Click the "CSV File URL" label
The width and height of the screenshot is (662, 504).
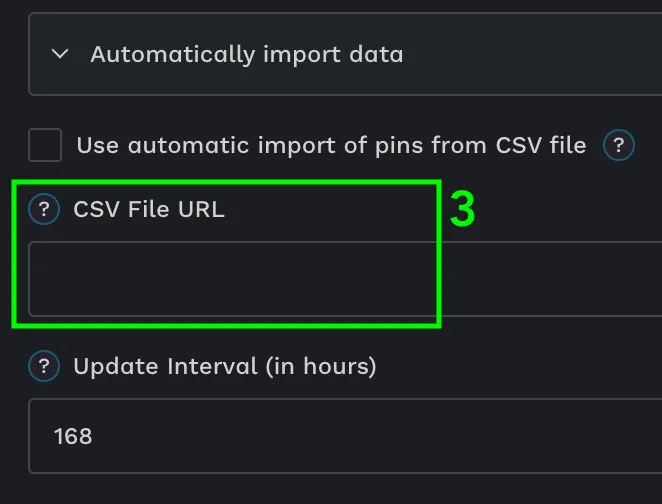click(149, 209)
